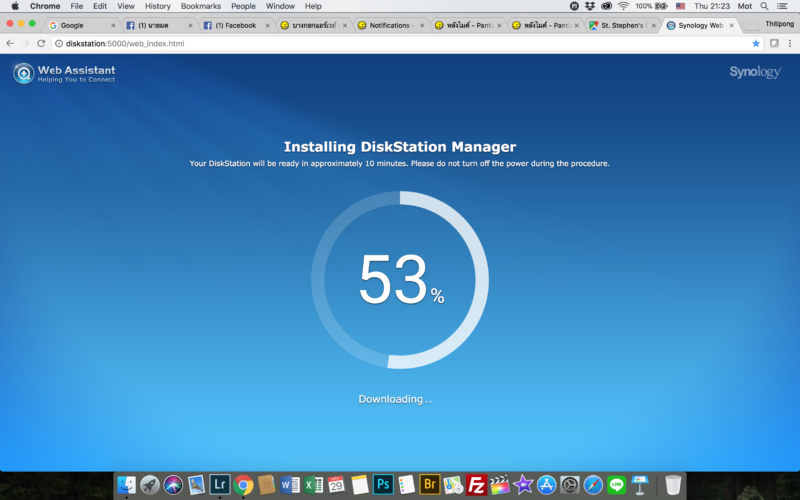Open the Trash in the dock

[673, 485]
